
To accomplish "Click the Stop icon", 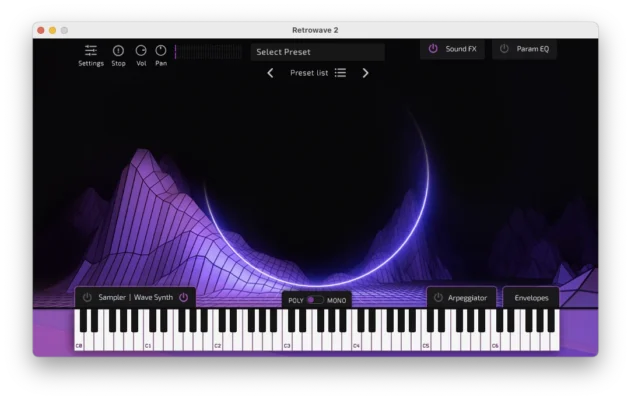I will (118, 51).
